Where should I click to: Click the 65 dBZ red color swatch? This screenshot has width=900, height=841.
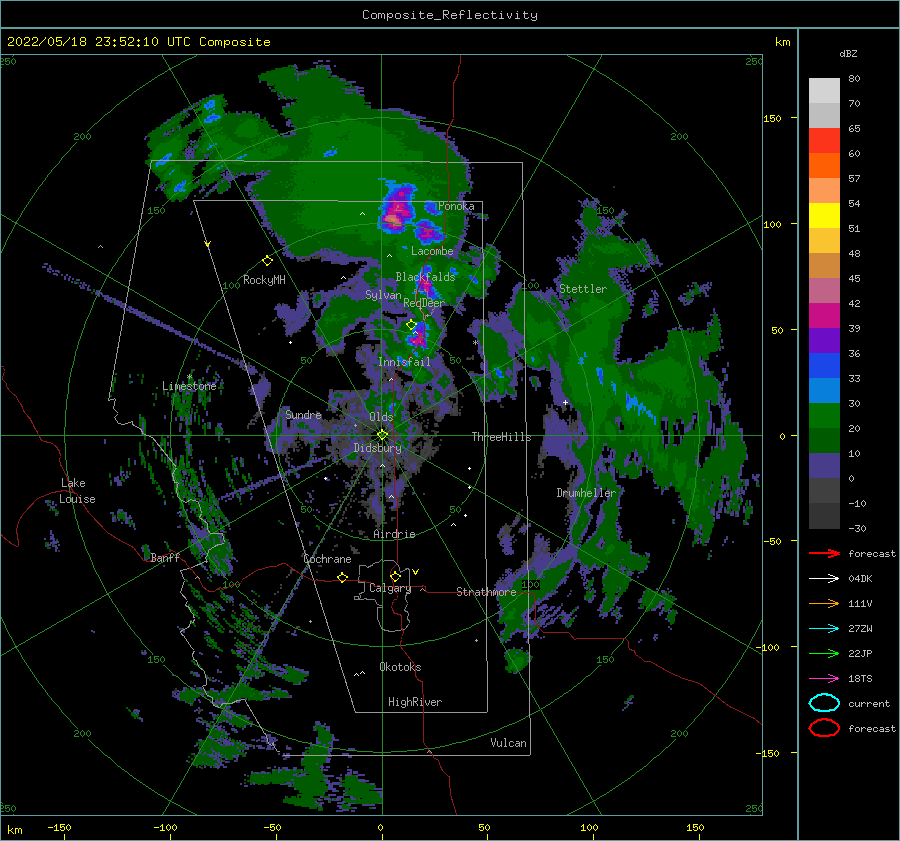(x=824, y=140)
